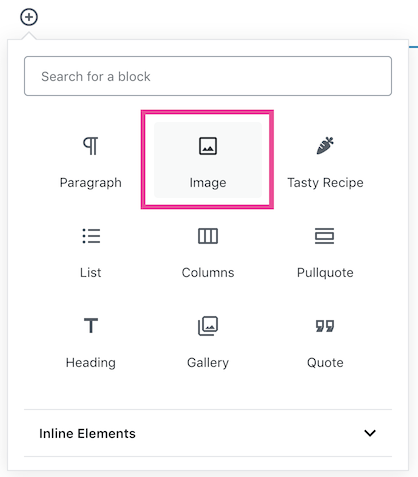This screenshot has width=418, height=477.
Task: Choose the Gallery stacked-images icon
Action: (208, 326)
